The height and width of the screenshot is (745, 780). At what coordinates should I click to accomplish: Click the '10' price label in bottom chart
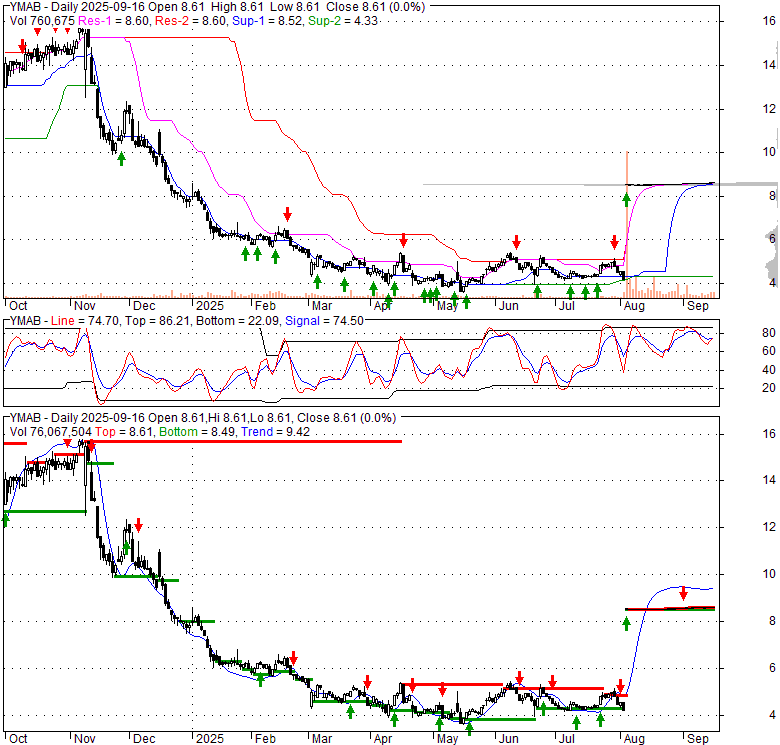769,574
